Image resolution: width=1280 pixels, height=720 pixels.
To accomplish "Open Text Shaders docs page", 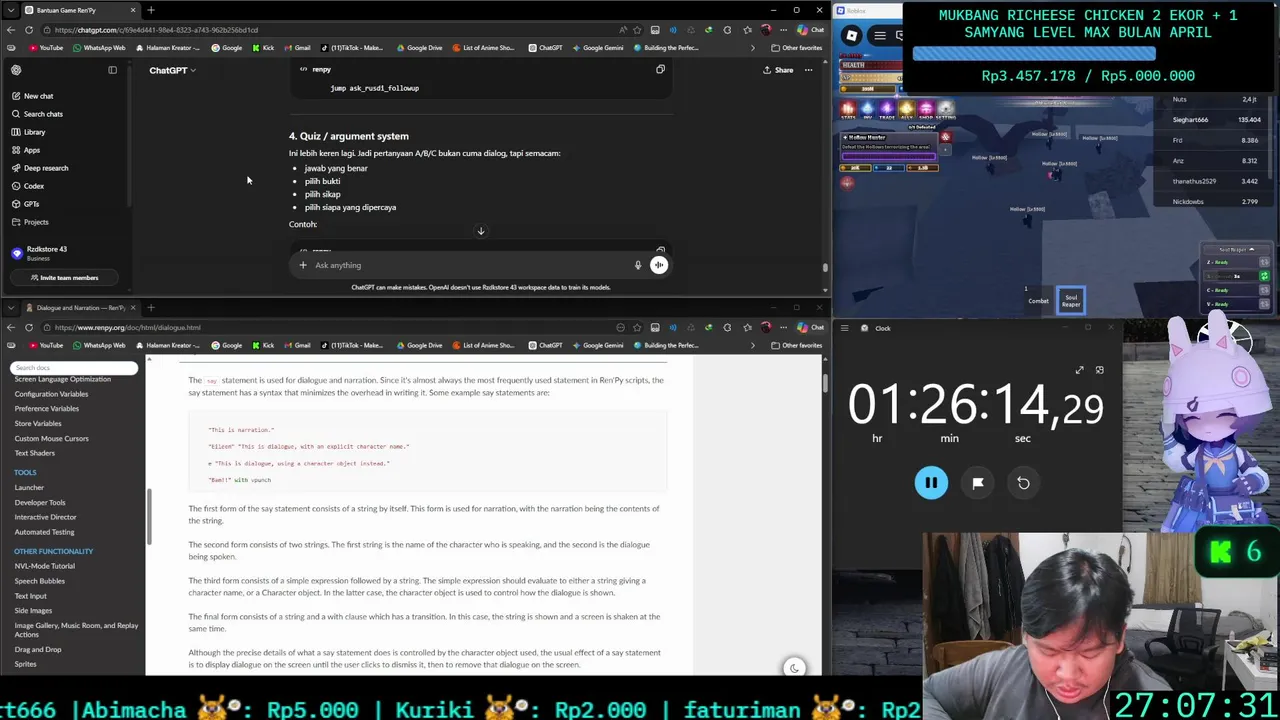I will tap(34, 453).
